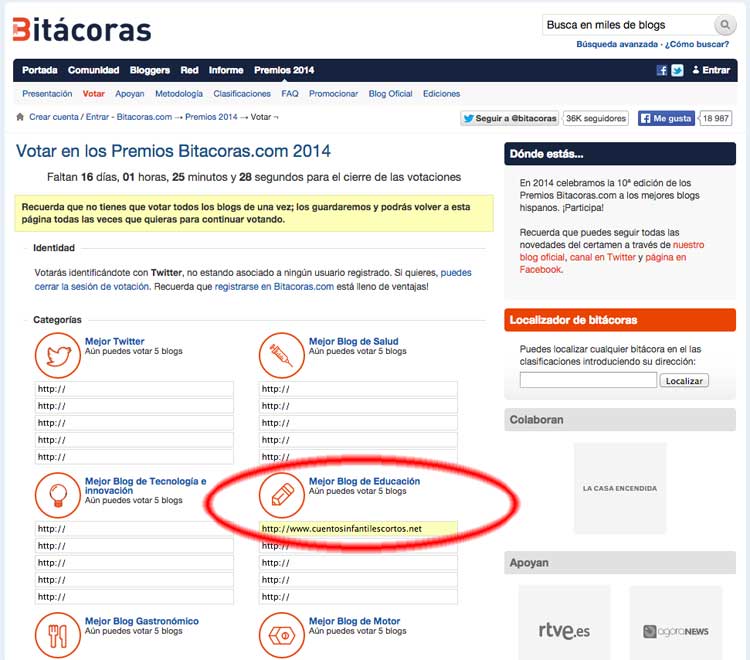
Task: Open the rtve.es sponsor logo
Action: click(564, 631)
